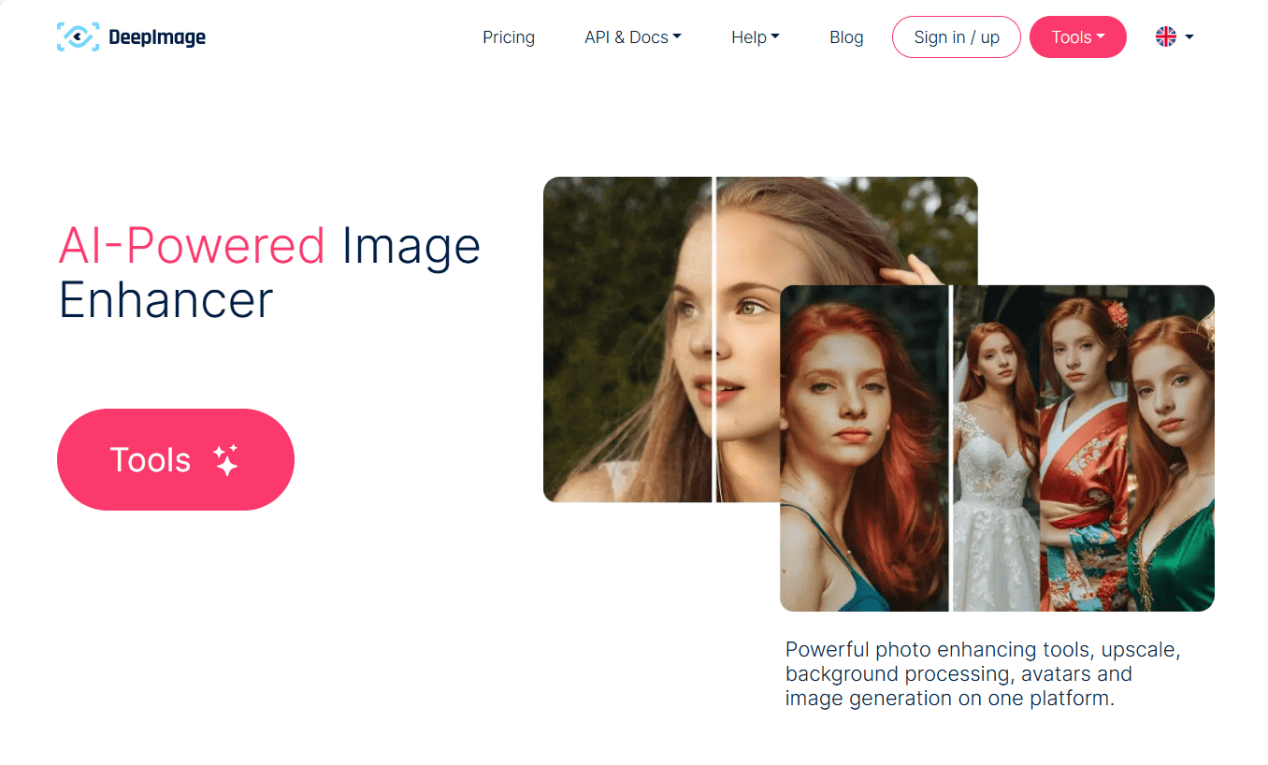This screenshot has width=1268, height=765.
Task: Expand the caret next to API & Docs
Action: tap(677, 37)
